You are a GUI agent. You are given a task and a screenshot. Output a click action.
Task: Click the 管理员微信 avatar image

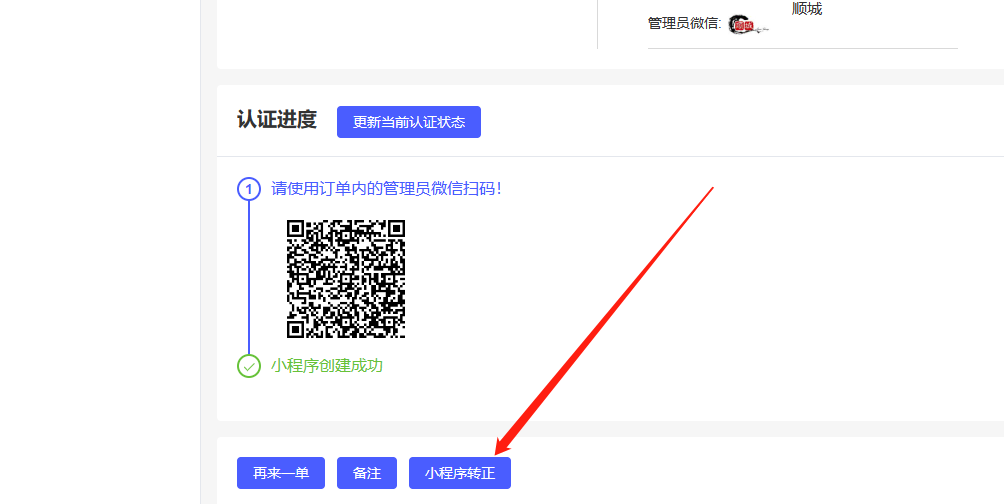747,24
